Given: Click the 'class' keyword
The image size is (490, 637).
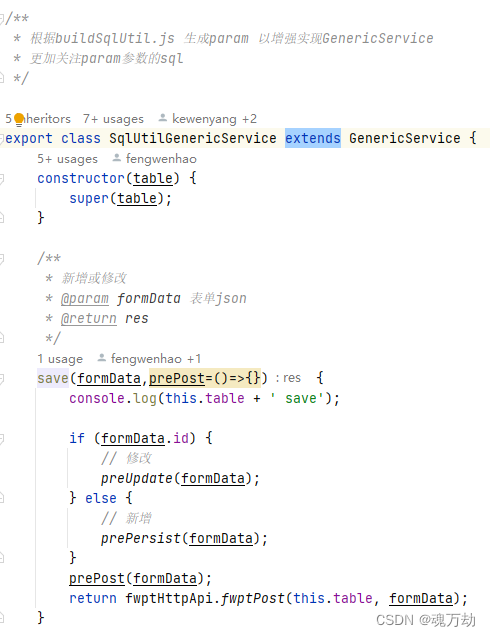Looking at the screenshot, I should pyautogui.click(x=81, y=138).
